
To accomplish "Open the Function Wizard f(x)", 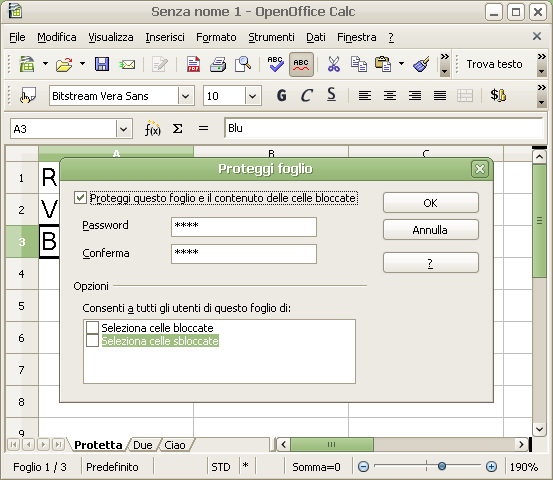I will (152, 129).
